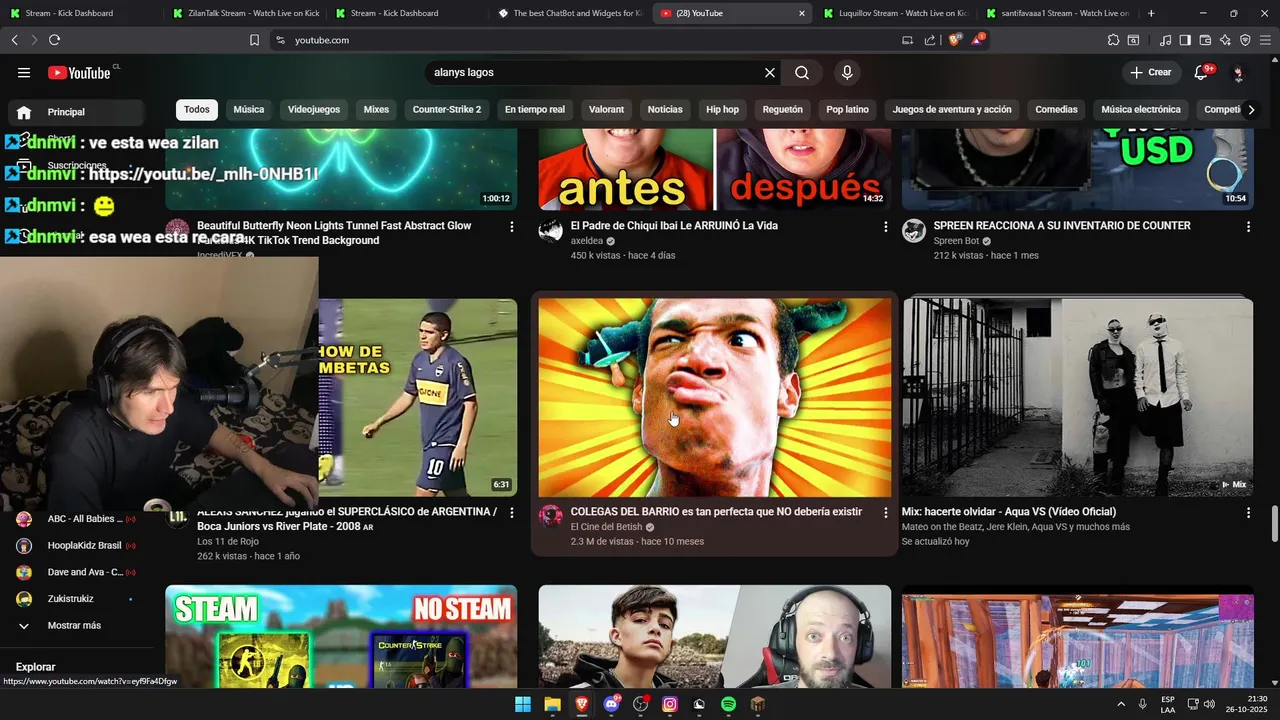Open HooplaKidz Brasil subscription in sidebar
Screen dimensions: 1280x720
pyautogui.click(x=74, y=545)
